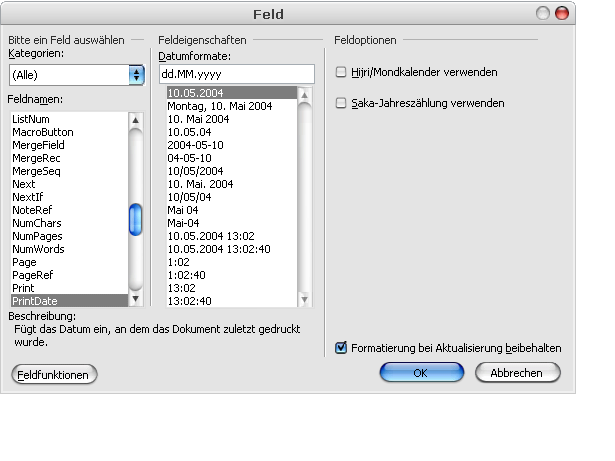615x461 pixels.
Task: Click the Feldfunktionen button
Action: tap(54, 375)
